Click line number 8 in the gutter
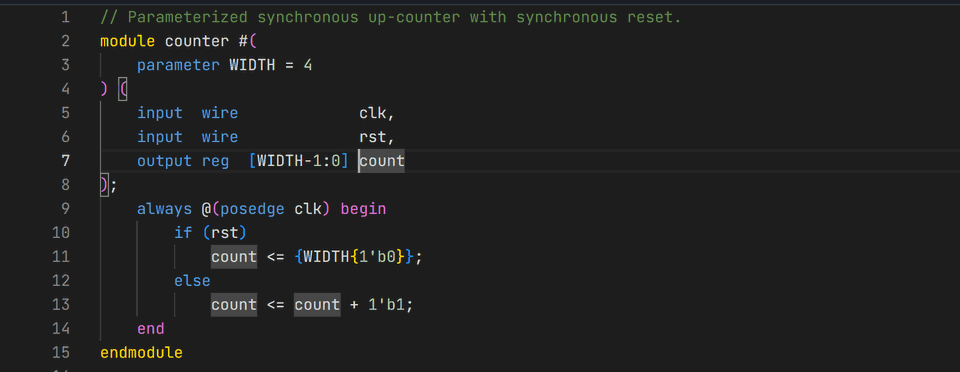 (66, 185)
